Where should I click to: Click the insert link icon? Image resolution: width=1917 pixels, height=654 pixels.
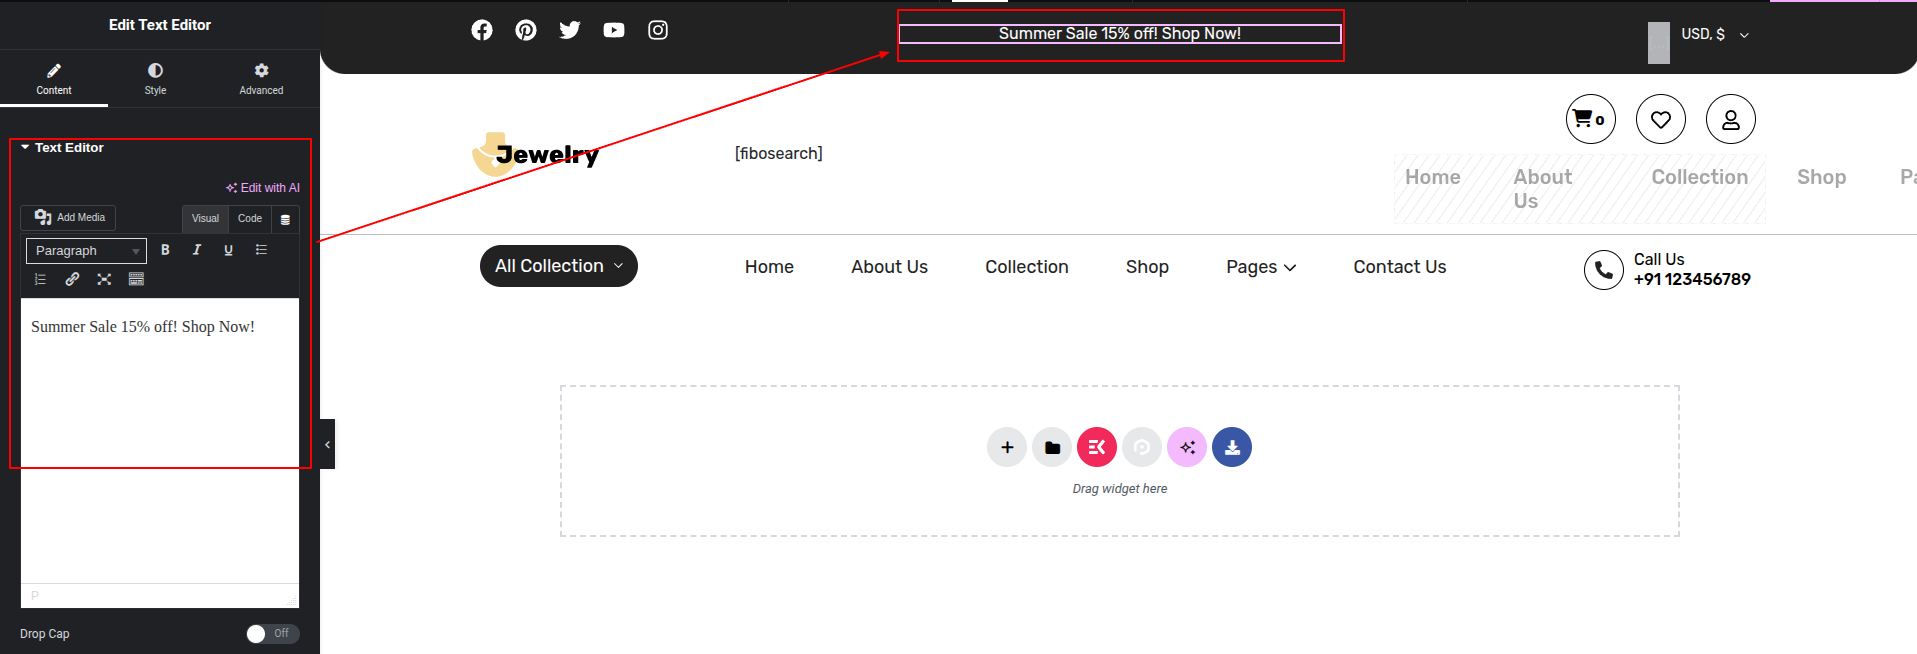(x=72, y=279)
